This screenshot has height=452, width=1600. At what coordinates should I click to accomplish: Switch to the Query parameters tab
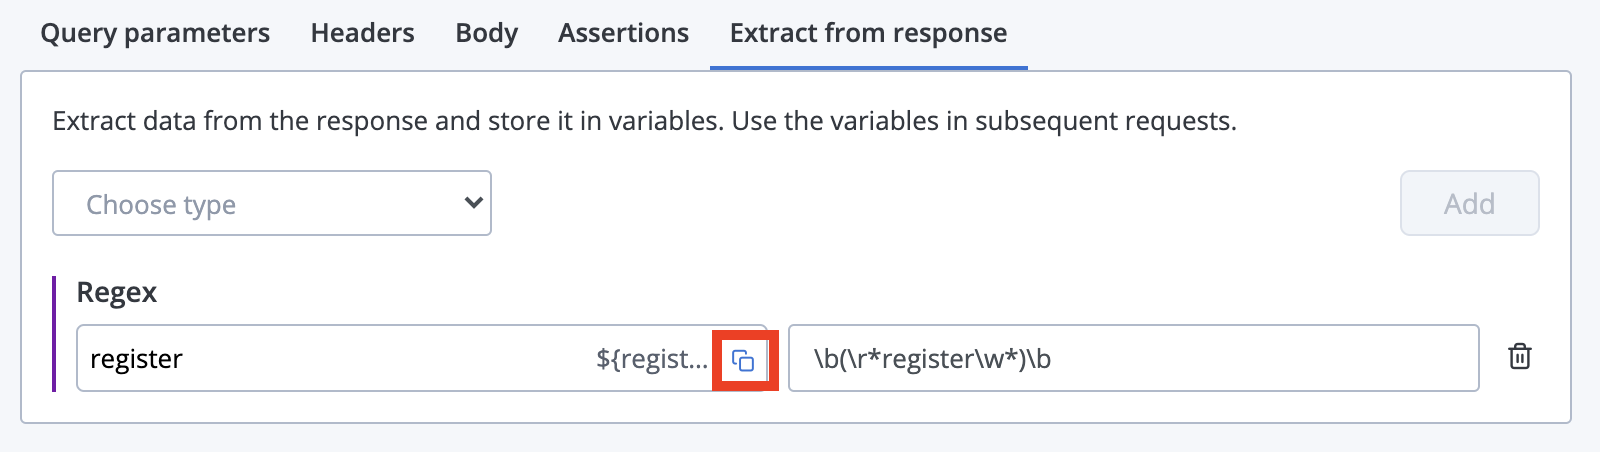click(x=155, y=33)
